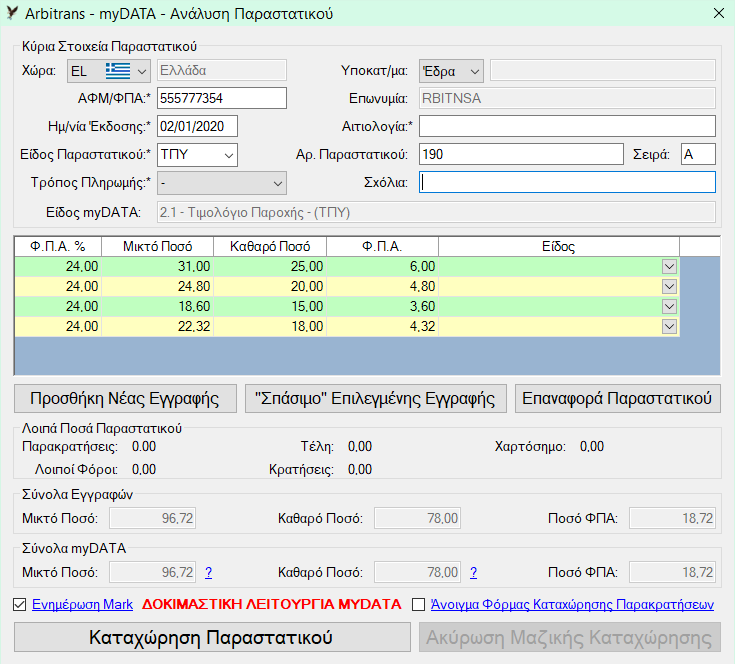Image resolution: width=735 pixels, height=664 pixels.
Task: Open the Χώρα country dropdown showing EL
Action: click(x=109, y=71)
